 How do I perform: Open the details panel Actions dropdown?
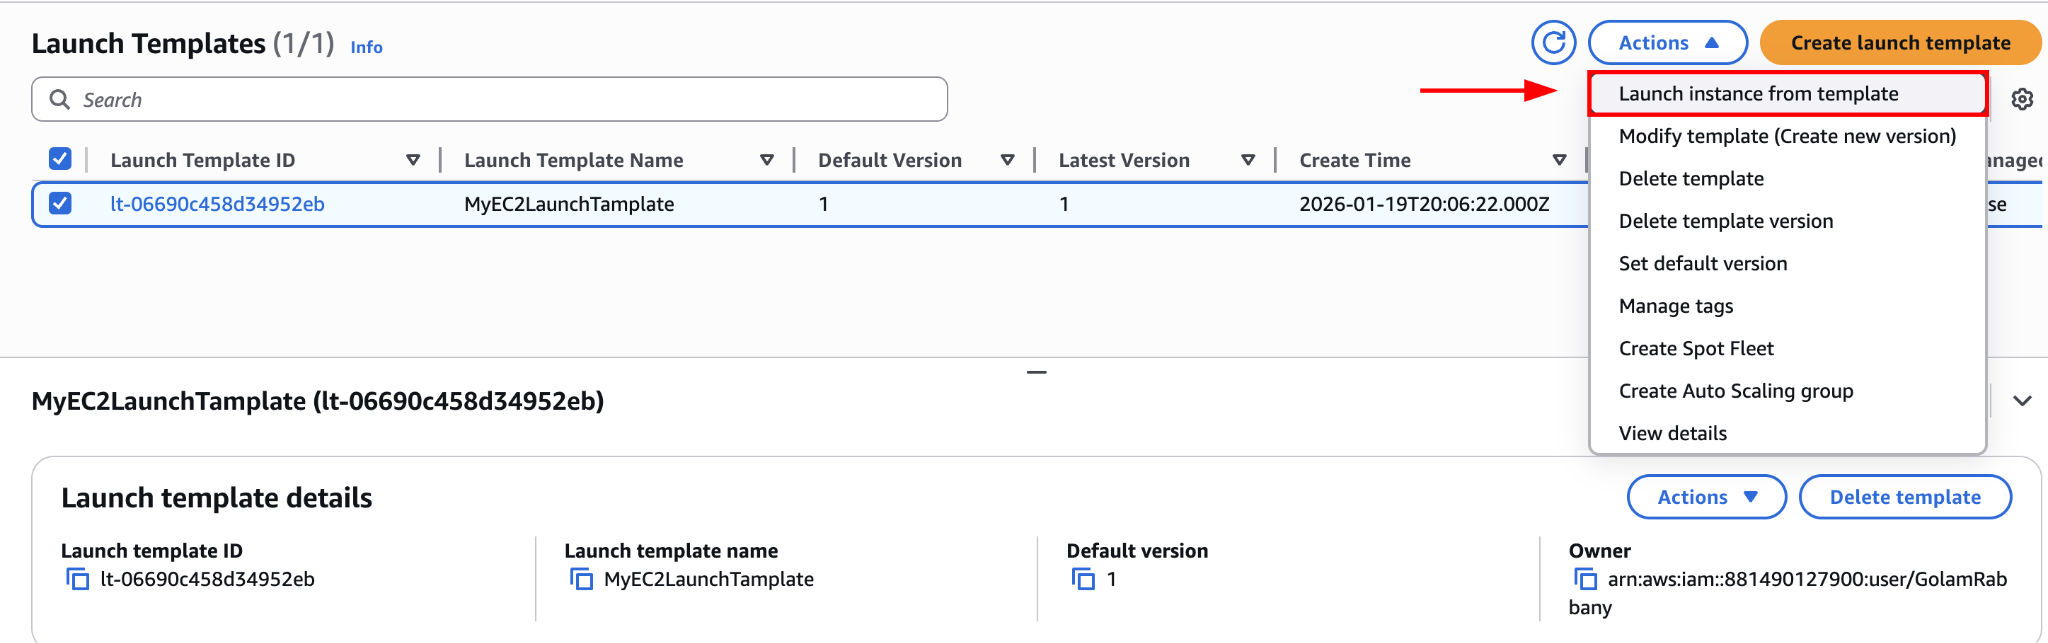coord(1706,496)
